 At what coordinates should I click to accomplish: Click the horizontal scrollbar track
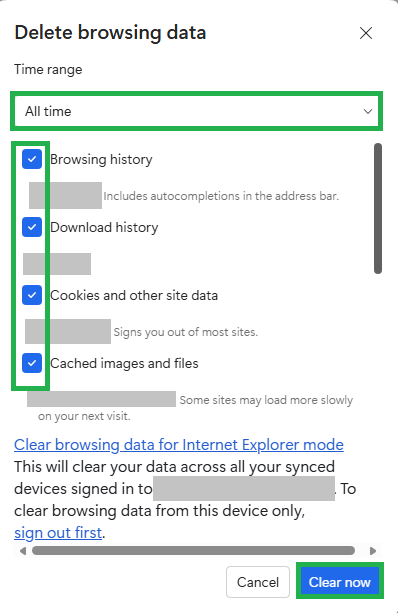pos(194,551)
